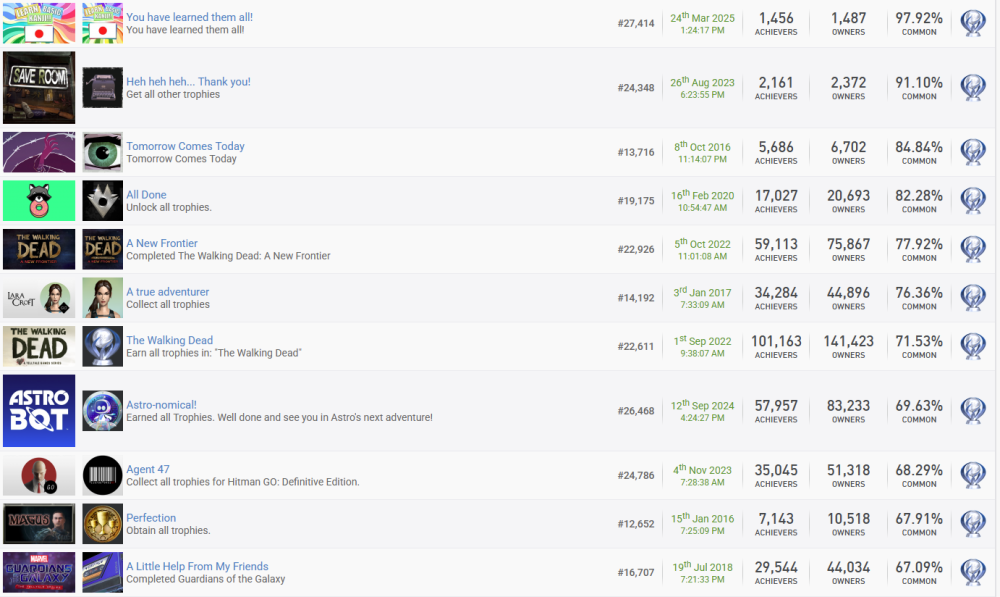Click platinum icon in Tomorrow Comes Today row
The image size is (1000, 597).
coord(972,152)
